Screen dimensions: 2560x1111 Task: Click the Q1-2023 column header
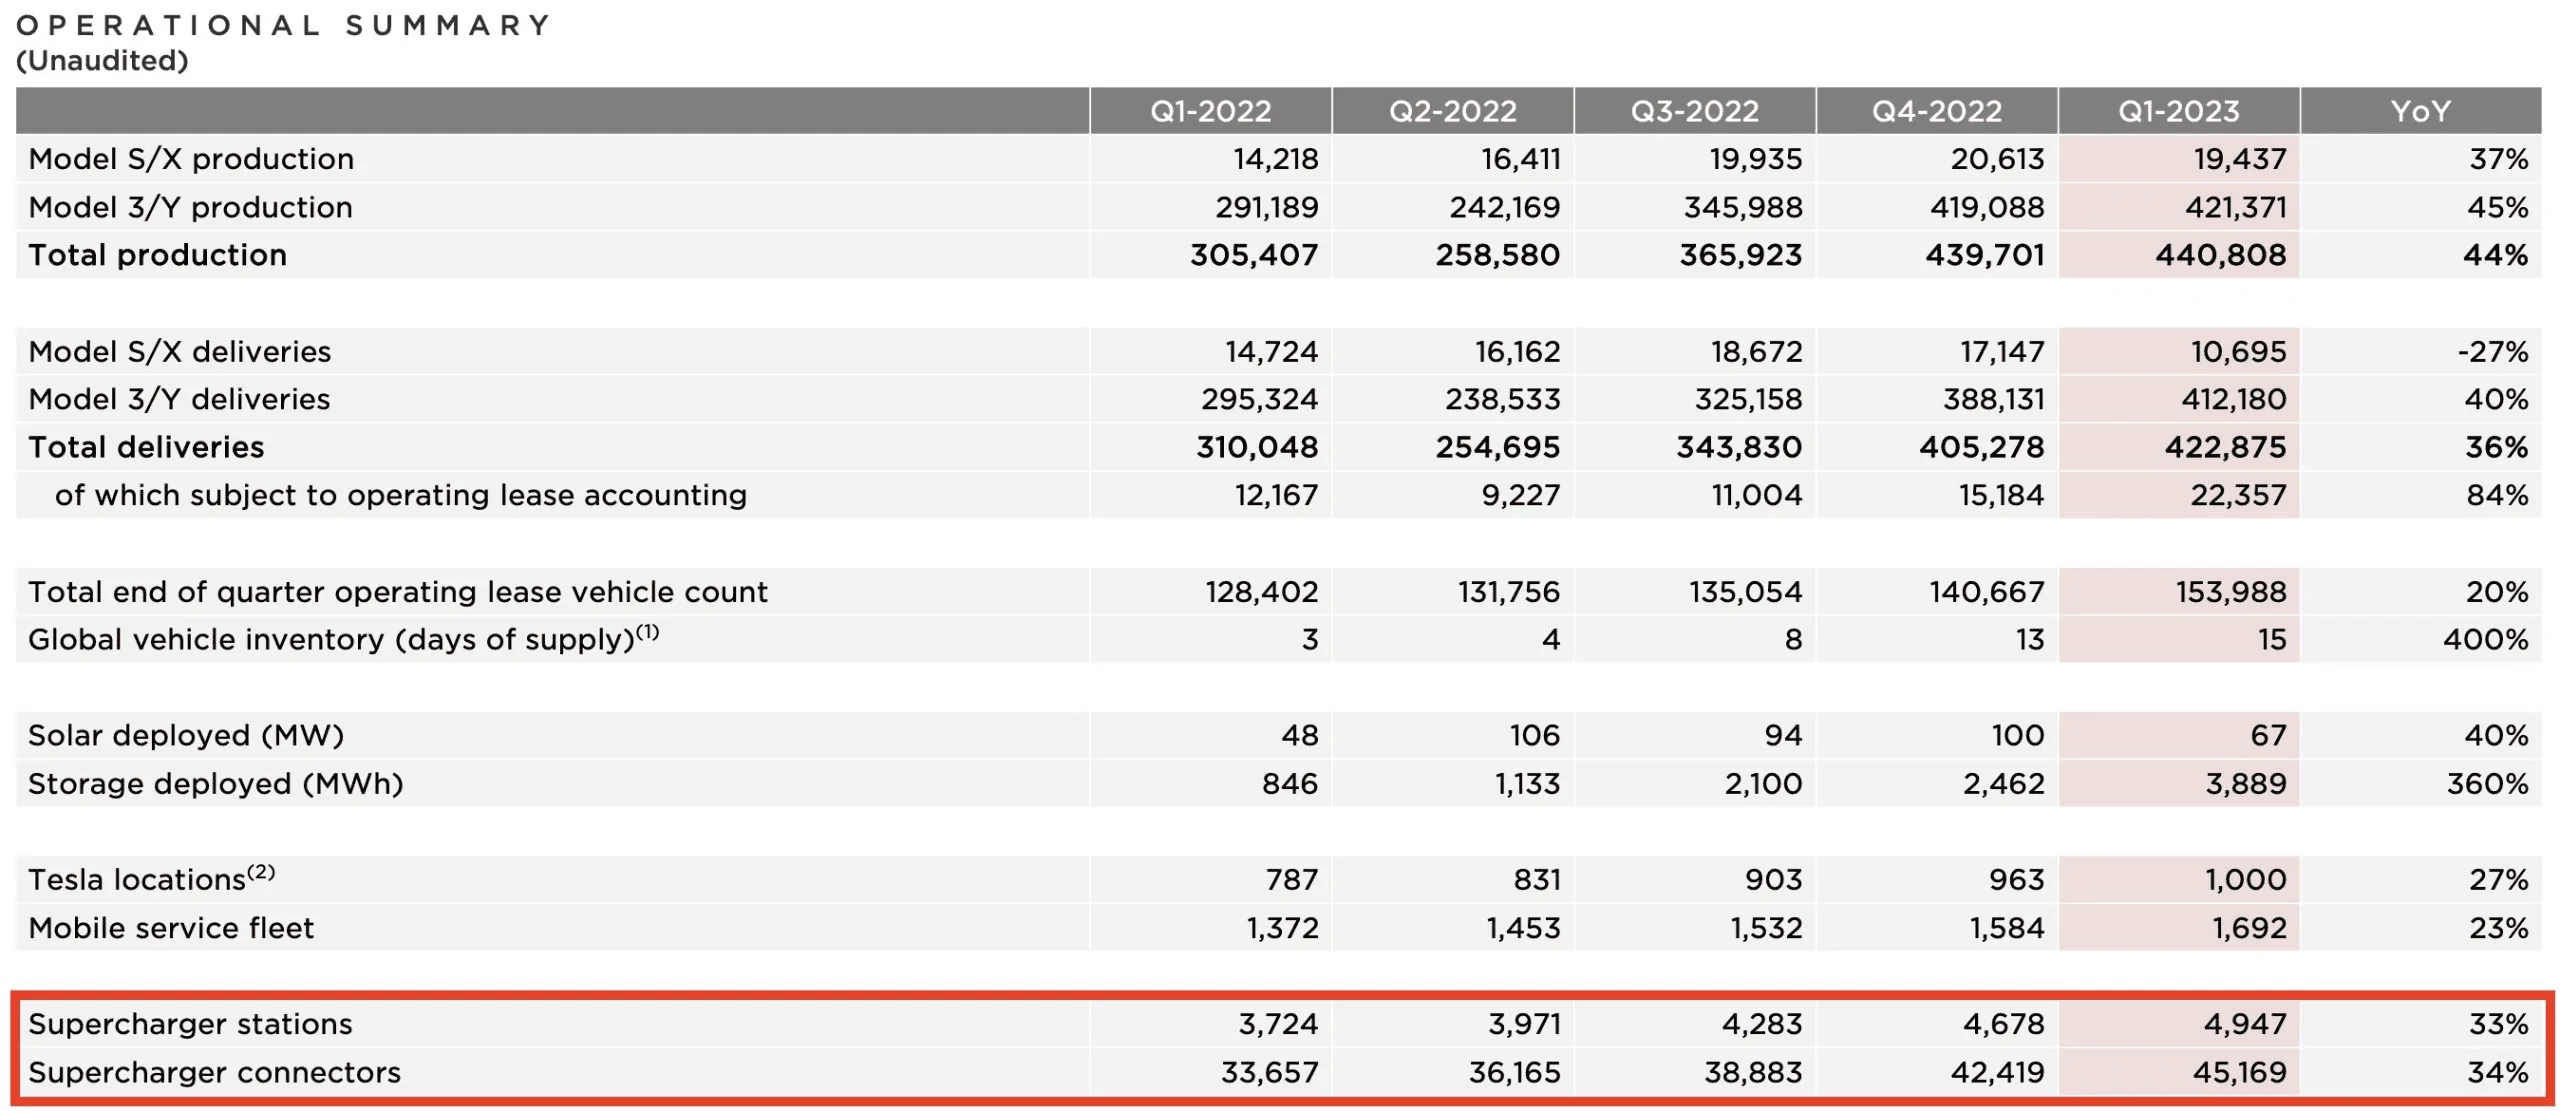2178,111
